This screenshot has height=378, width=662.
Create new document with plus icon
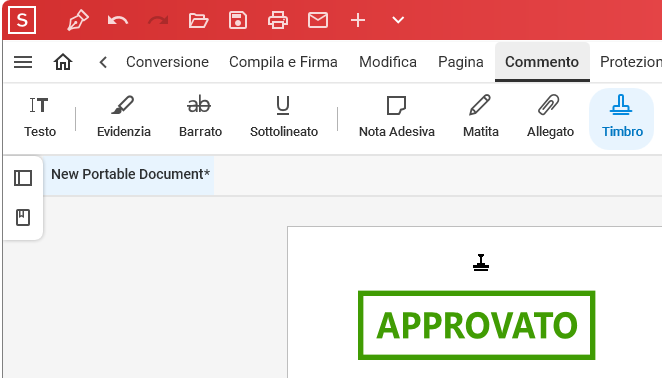tap(358, 20)
